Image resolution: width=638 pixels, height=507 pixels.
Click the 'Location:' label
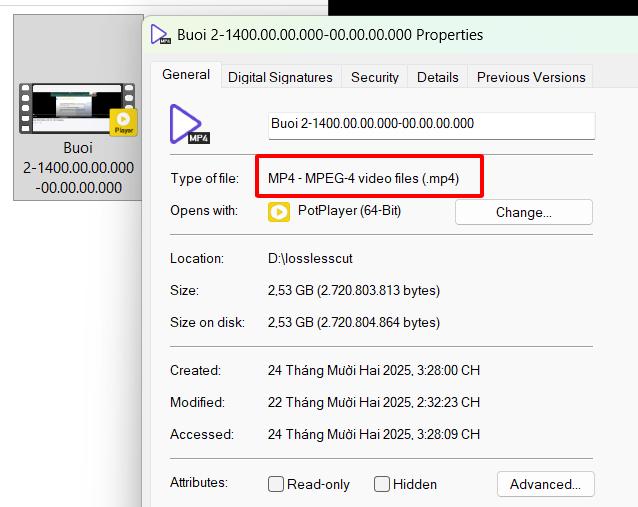tap(197, 258)
